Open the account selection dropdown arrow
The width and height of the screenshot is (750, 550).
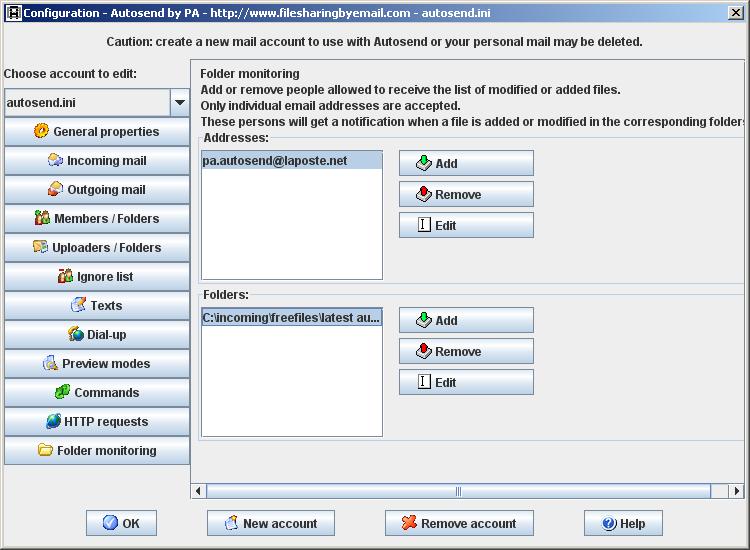(x=180, y=102)
